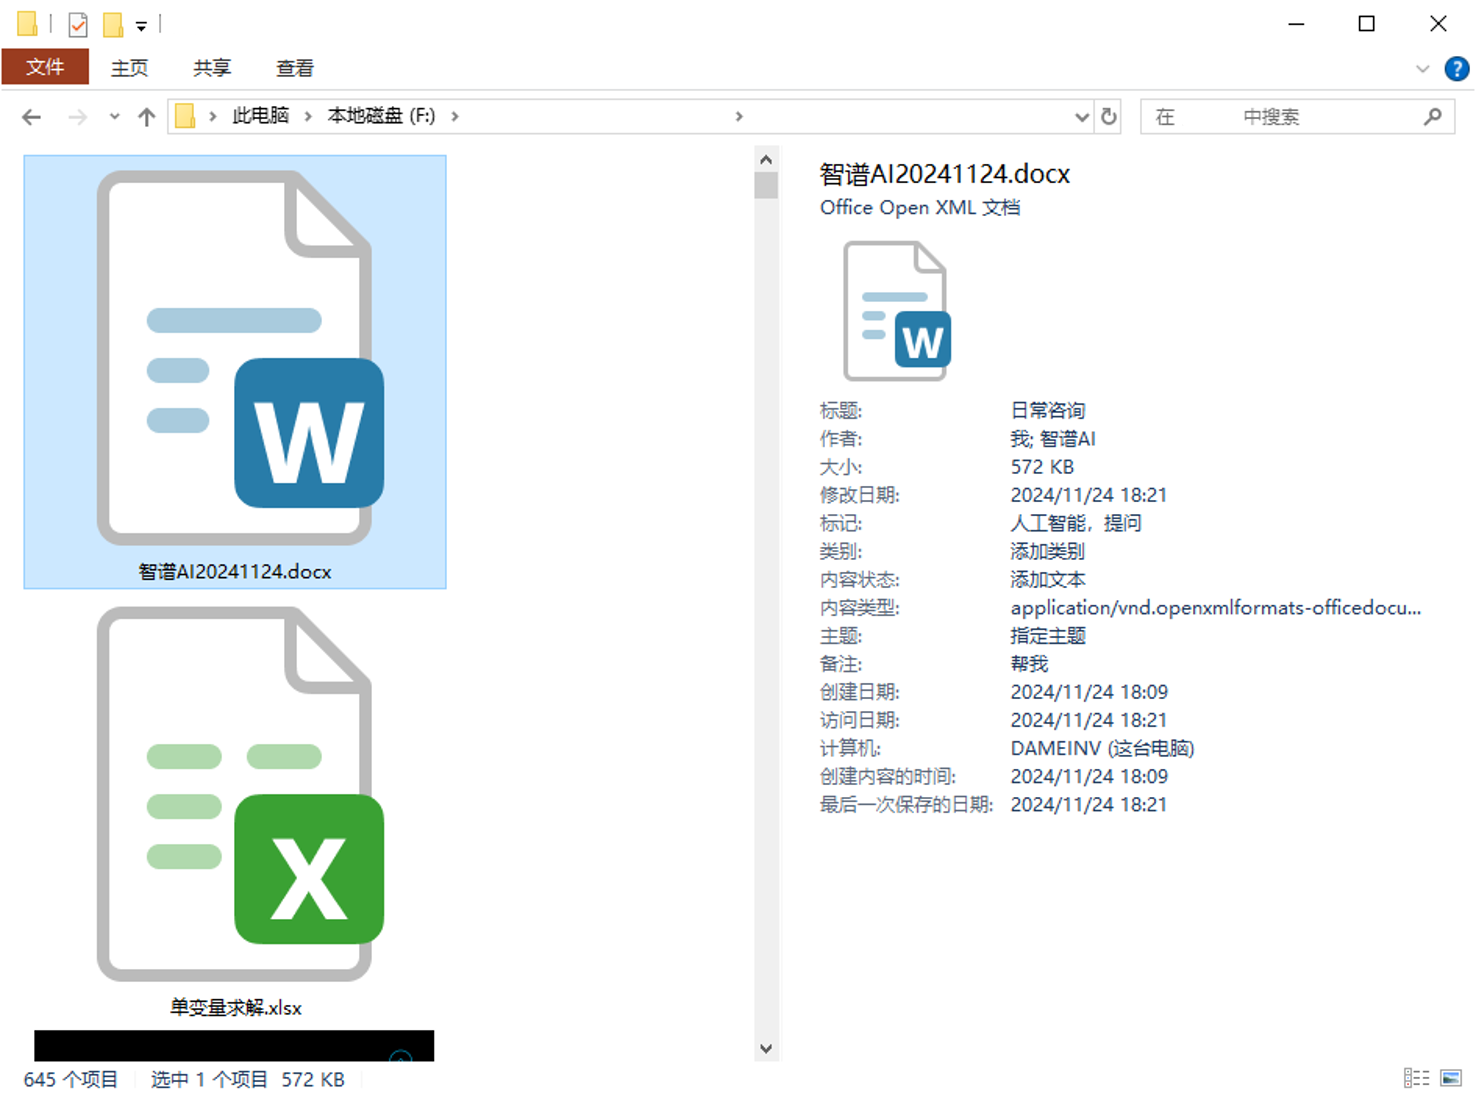This screenshot has height=1099, width=1476.
Task: Go forward with the forward arrow
Action: [x=77, y=117]
